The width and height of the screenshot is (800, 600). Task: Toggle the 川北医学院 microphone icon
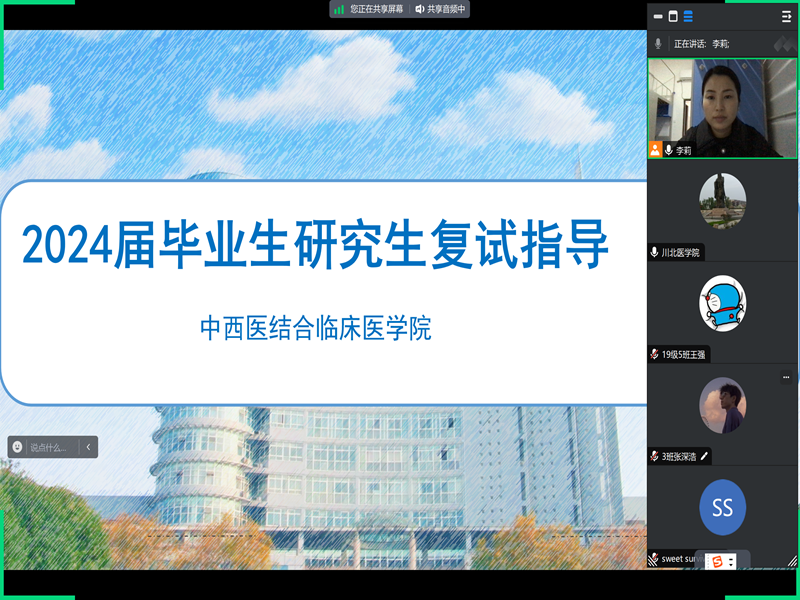(x=654, y=253)
